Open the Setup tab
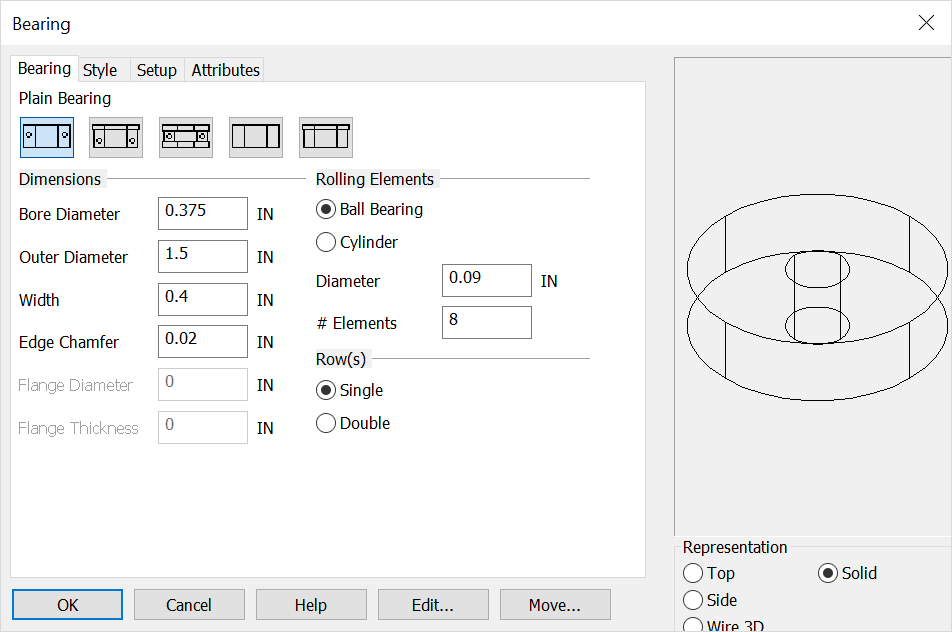Screen dimensions: 952x632 [156, 69]
